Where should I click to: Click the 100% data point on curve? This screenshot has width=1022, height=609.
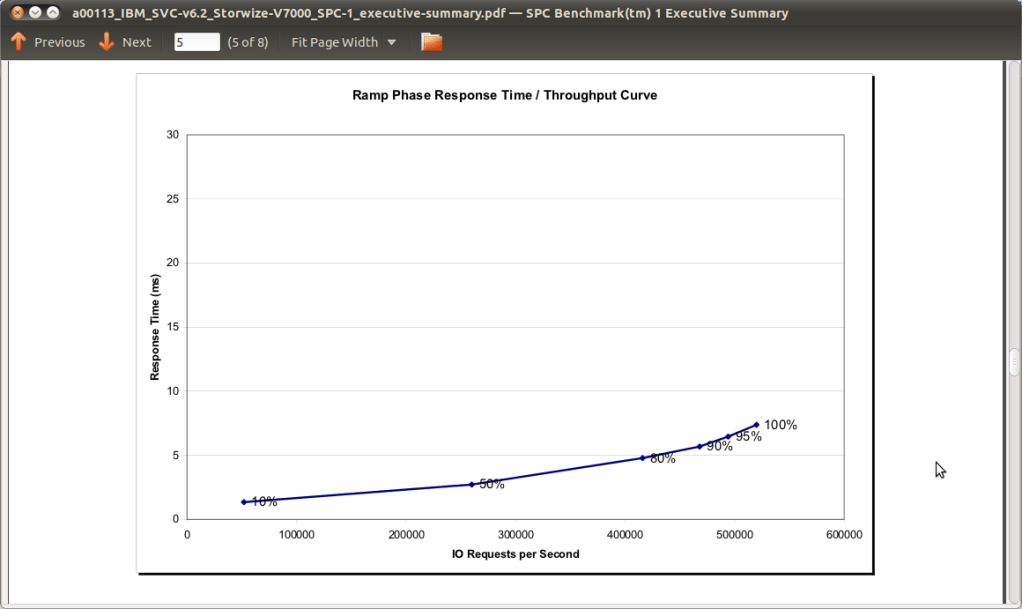756,424
